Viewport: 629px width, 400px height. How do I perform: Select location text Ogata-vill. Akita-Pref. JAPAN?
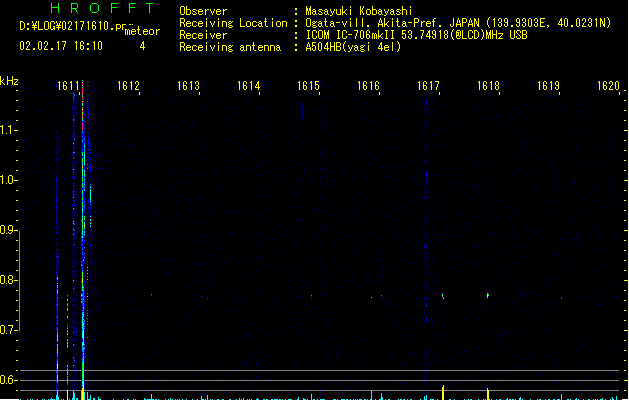[392, 23]
